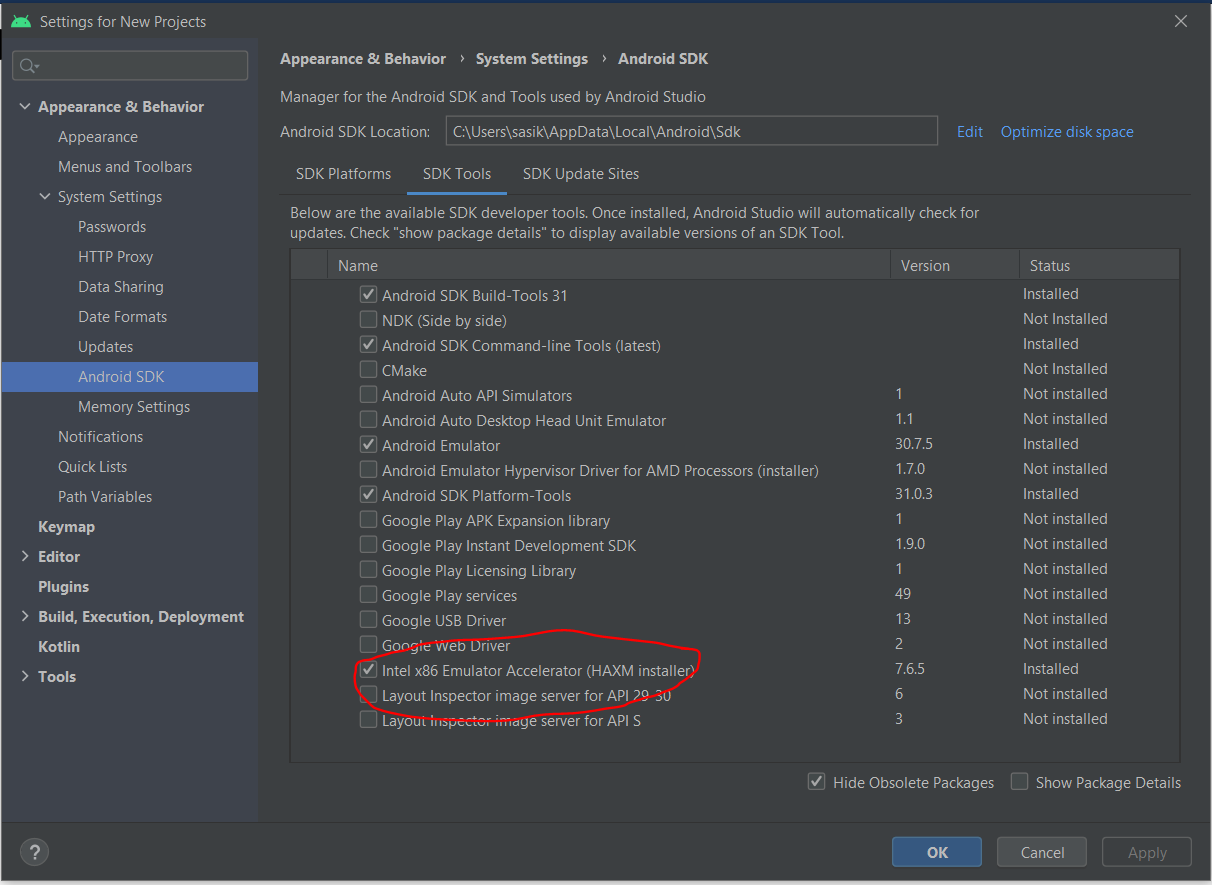Click the Appearance & Behavior breadcrumb

(x=363, y=59)
